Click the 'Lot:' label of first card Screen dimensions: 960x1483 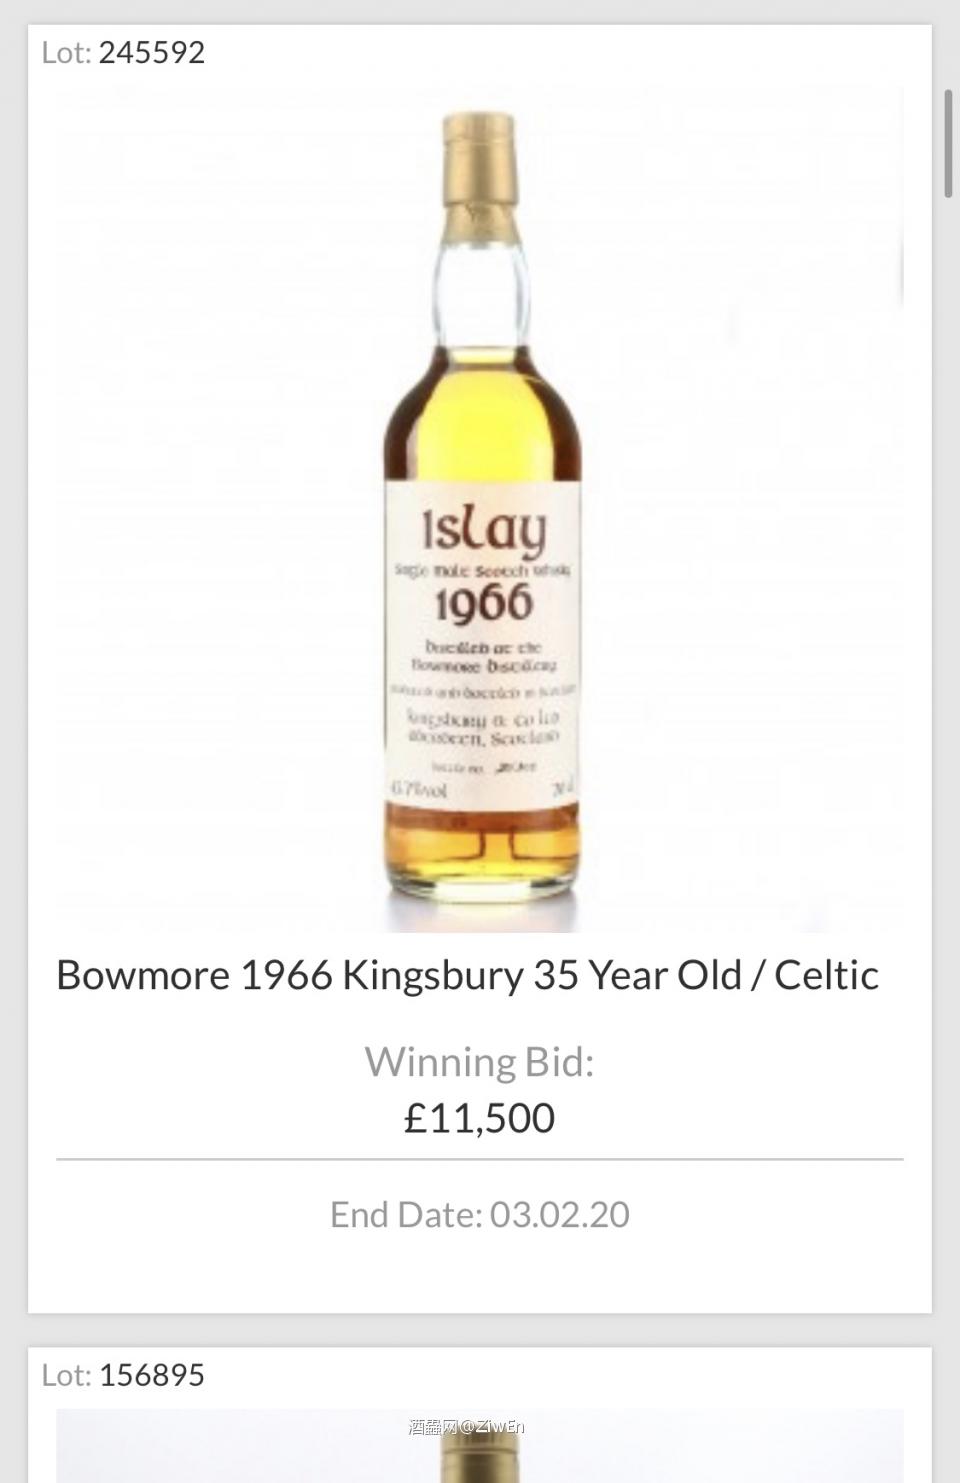pyautogui.click(x=66, y=52)
